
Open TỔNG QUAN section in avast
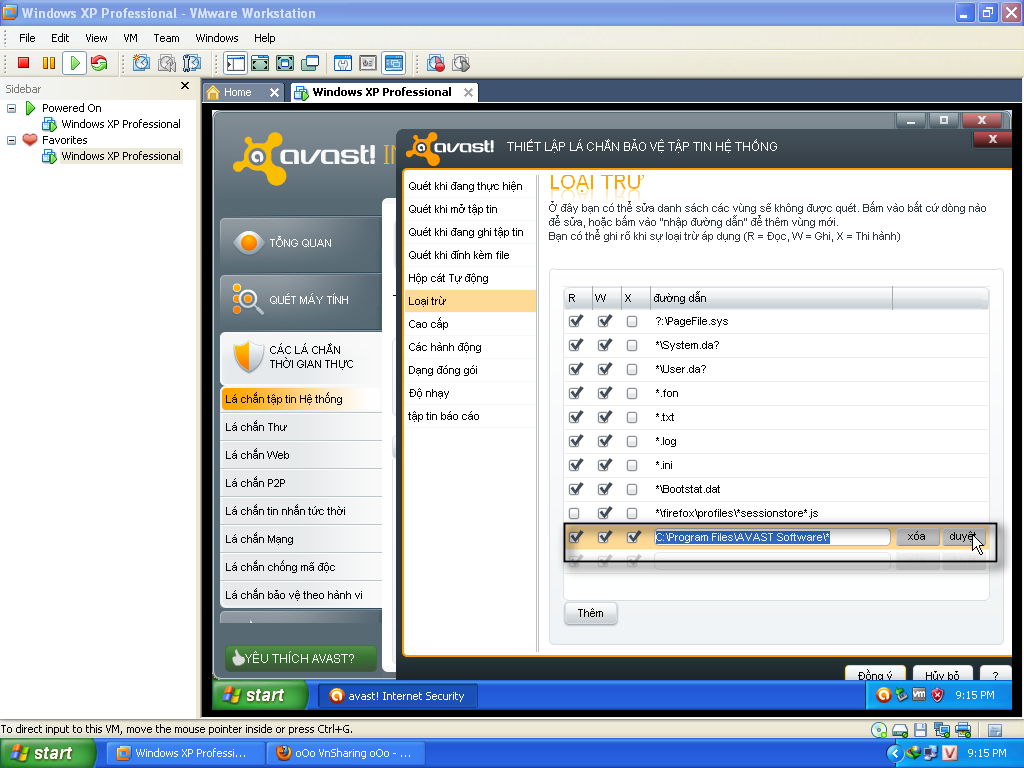tap(301, 243)
